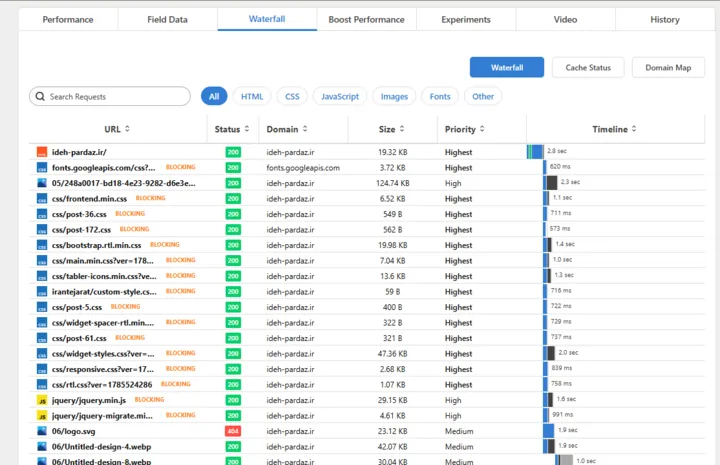Click the search magnifier icon in Search Requests
Image resolution: width=720 pixels, height=465 pixels.
pos(40,96)
